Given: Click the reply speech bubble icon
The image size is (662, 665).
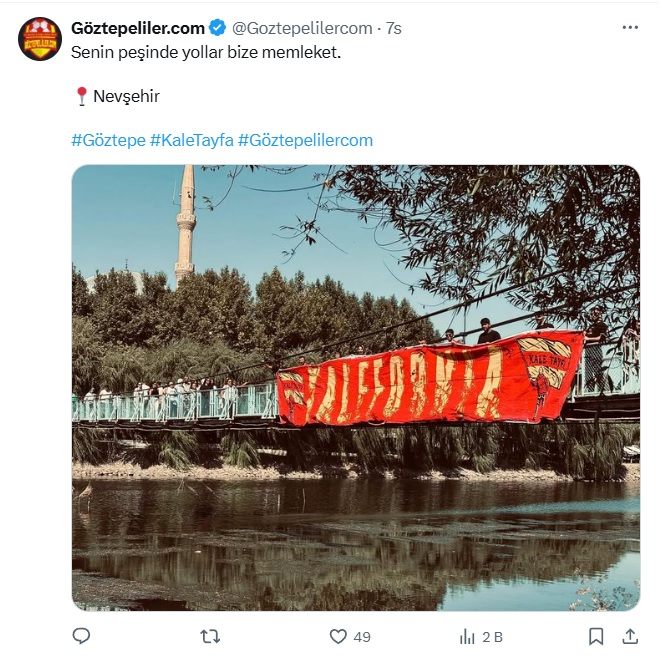Looking at the screenshot, I should (81, 636).
